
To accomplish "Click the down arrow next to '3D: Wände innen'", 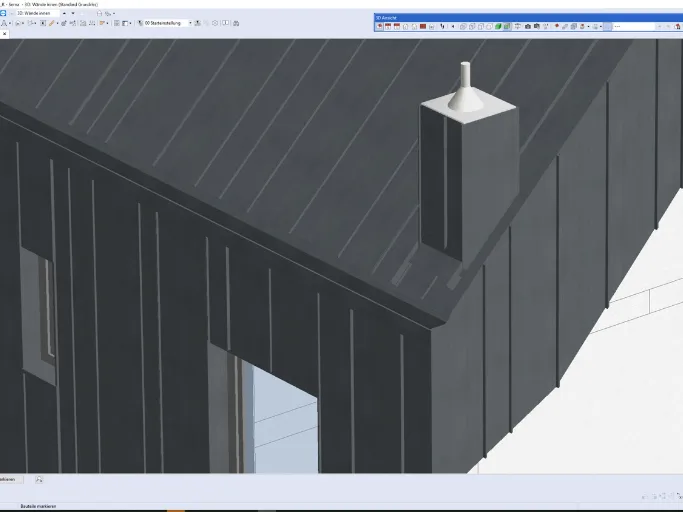I will coord(73,14).
